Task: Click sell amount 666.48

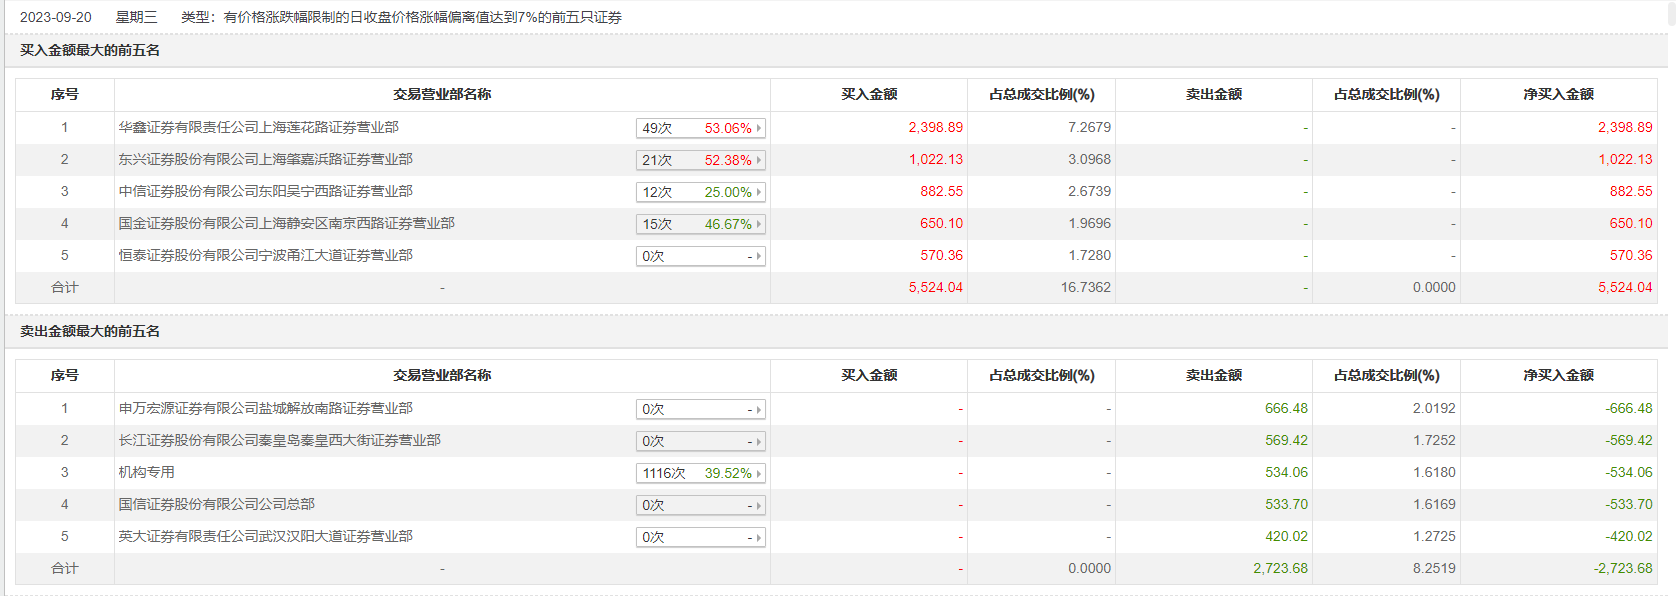Action: pyautogui.click(x=1286, y=408)
